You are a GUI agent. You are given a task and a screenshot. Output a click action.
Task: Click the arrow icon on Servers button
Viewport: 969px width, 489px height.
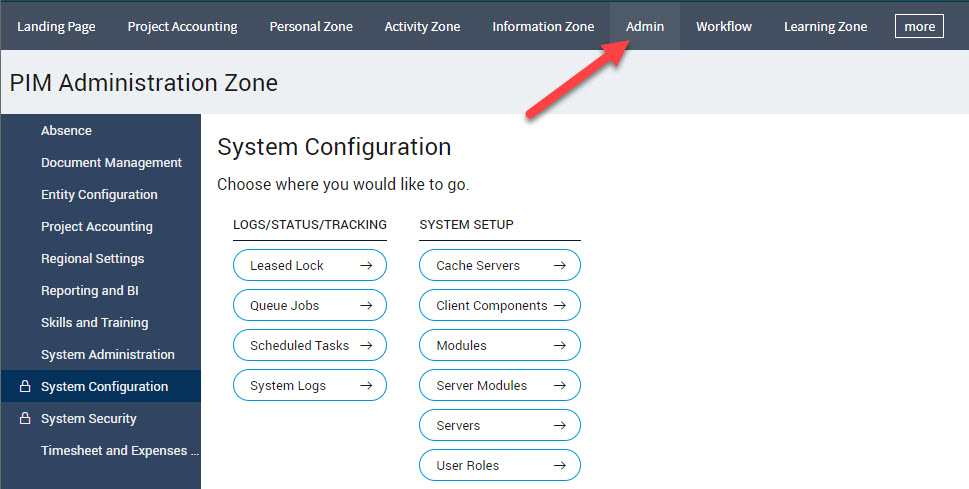tap(560, 425)
